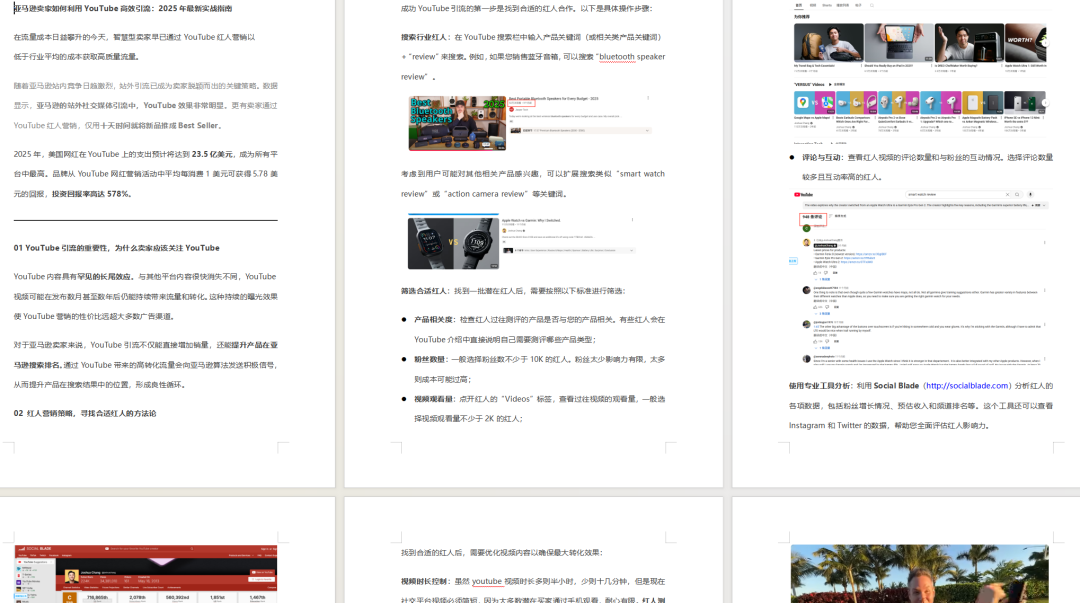The image size is (1080, 603).
Task: Click the '筛选合适红人' label
Action: 425,291
